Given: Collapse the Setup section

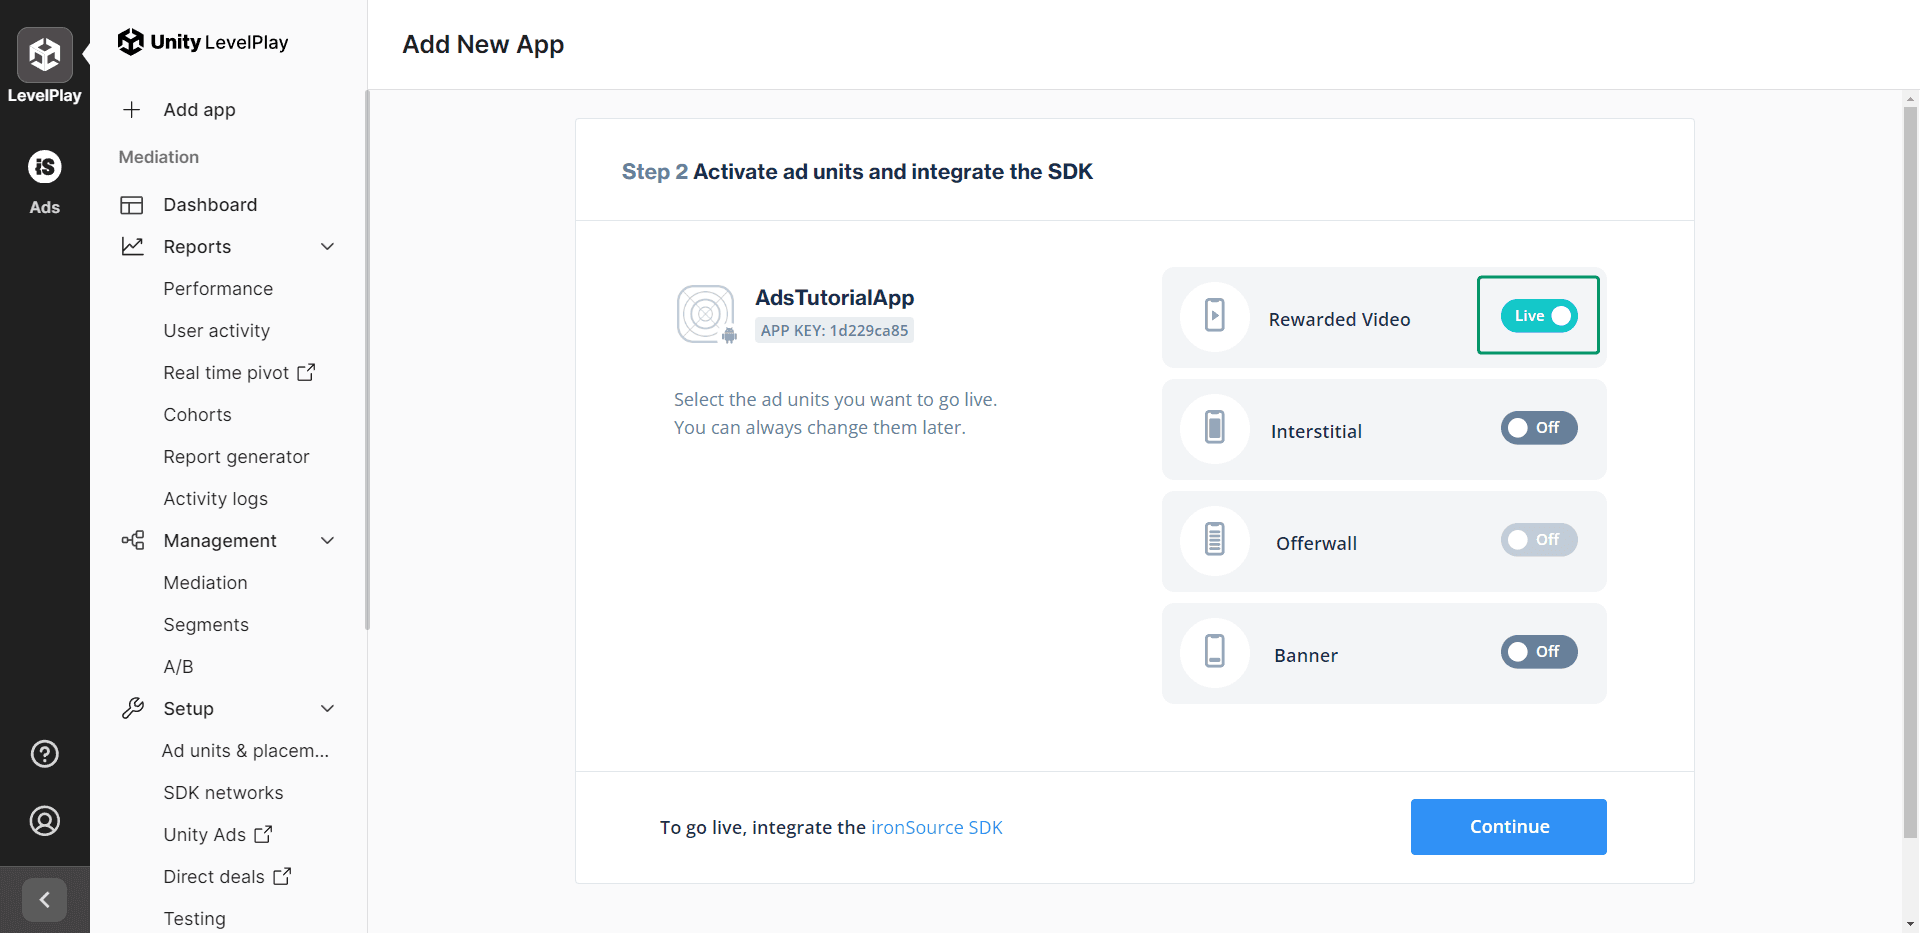Looking at the screenshot, I should click(328, 708).
